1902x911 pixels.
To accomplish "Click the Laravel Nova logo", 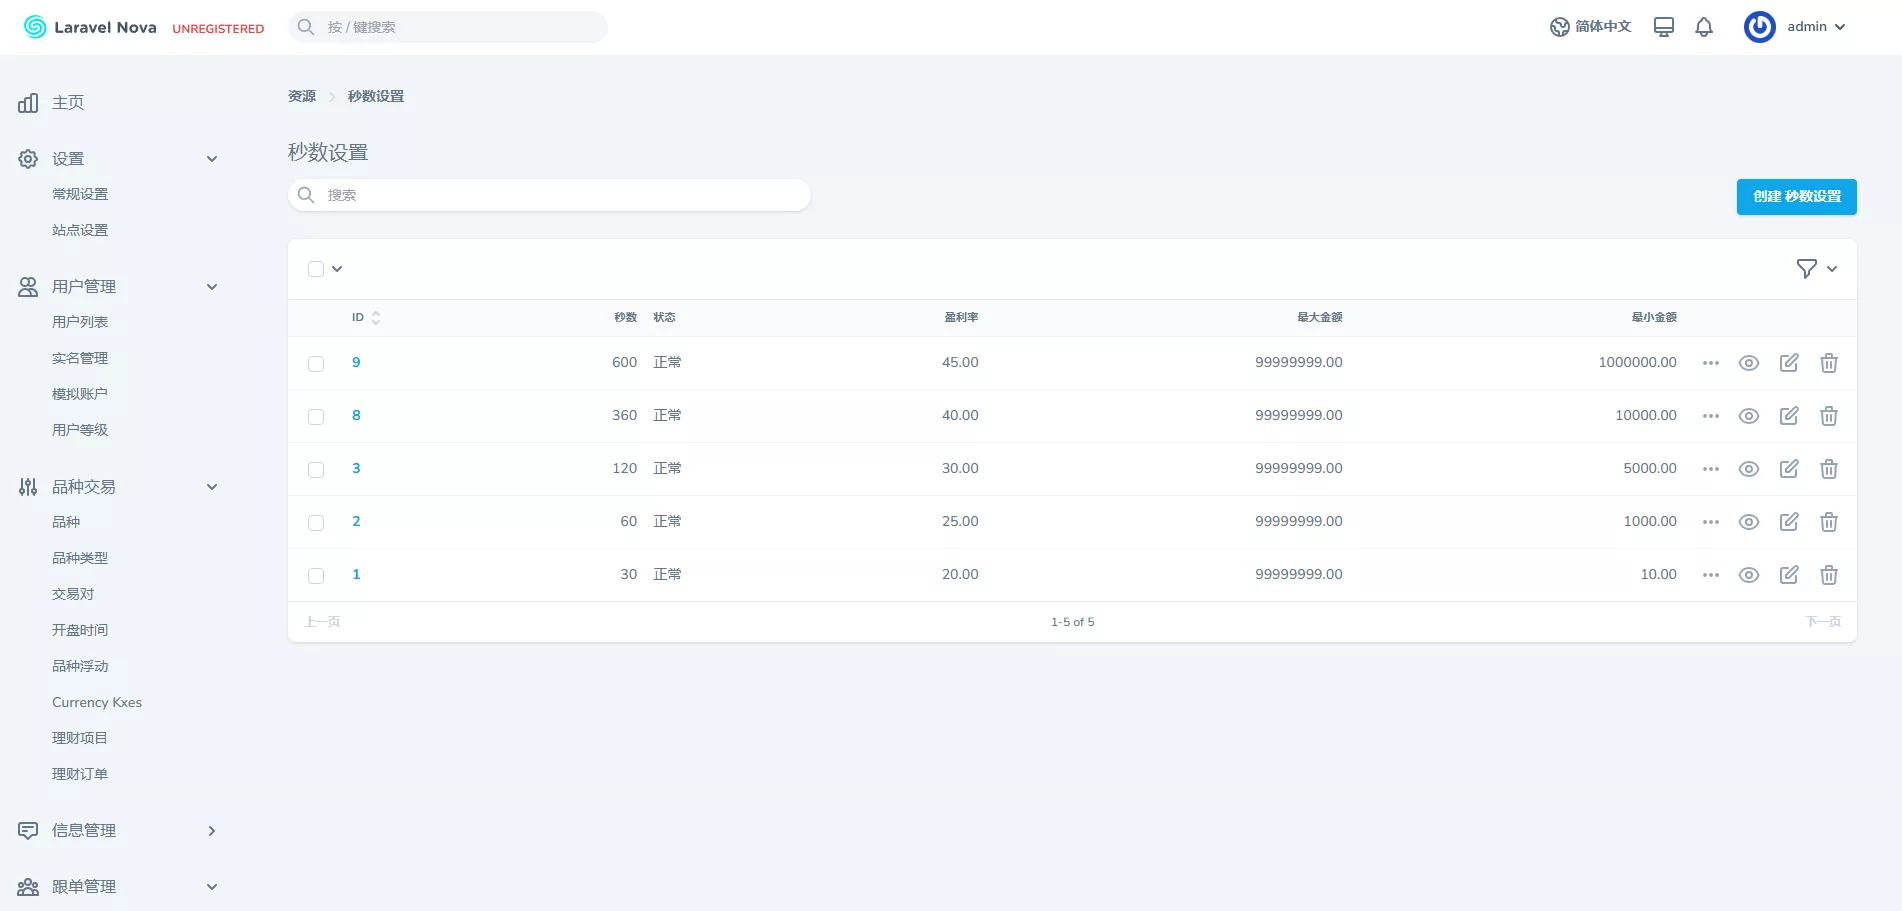I will (x=90, y=27).
